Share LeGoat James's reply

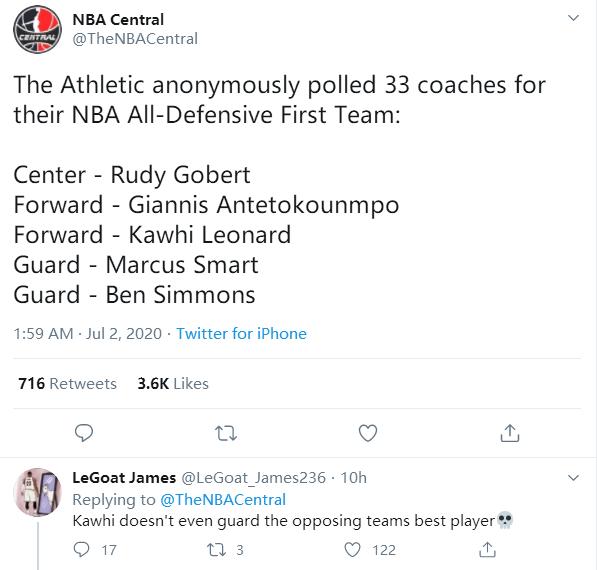click(x=487, y=549)
